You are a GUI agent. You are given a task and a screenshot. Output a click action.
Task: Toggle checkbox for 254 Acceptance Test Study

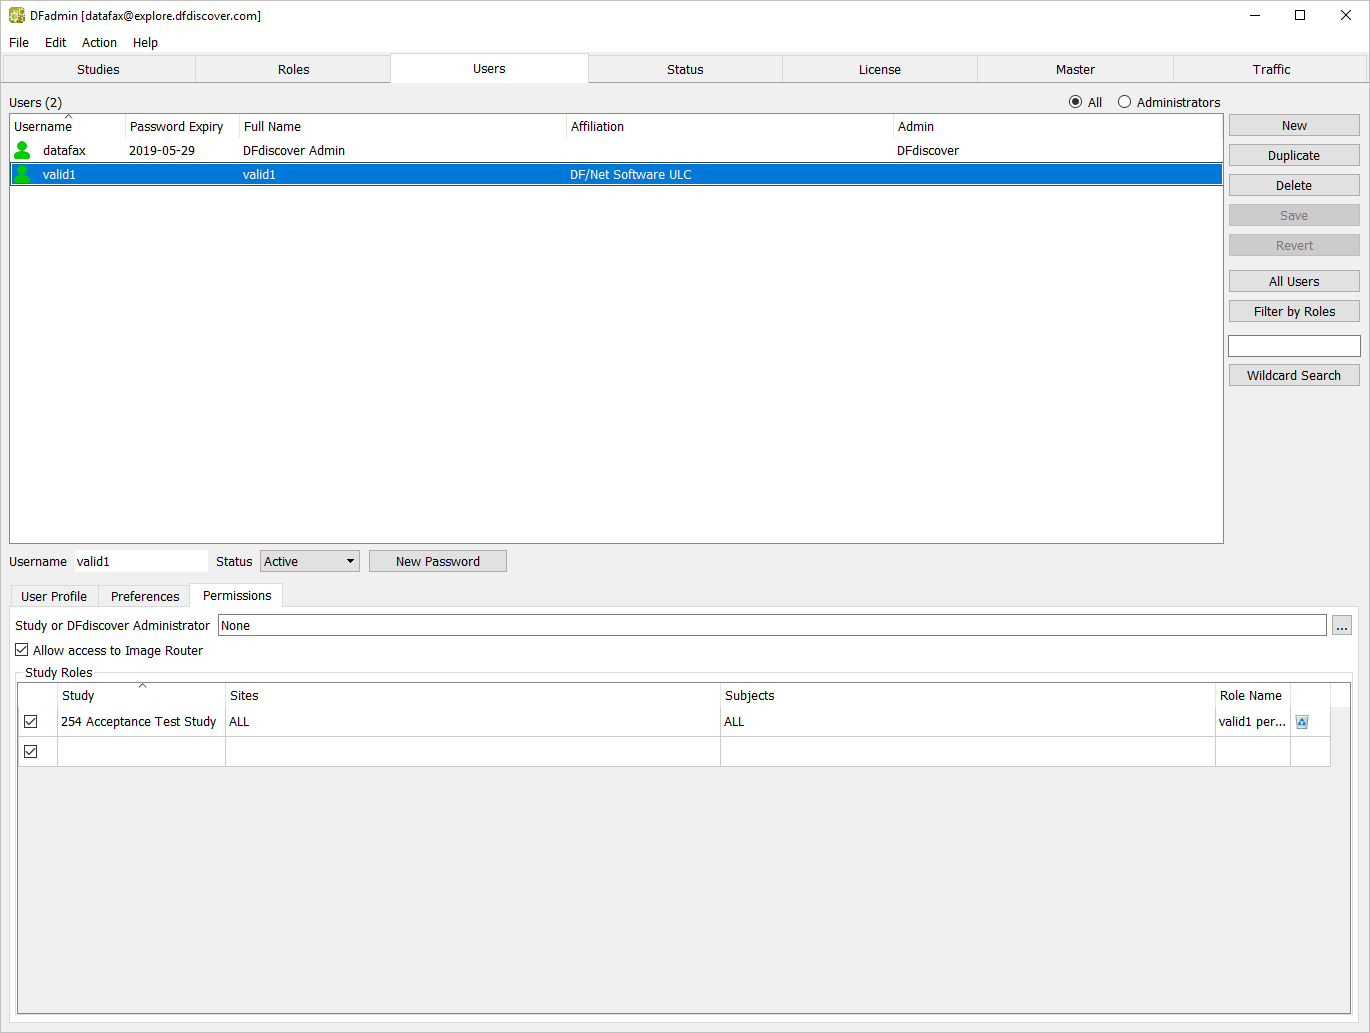(x=31, y=722)
